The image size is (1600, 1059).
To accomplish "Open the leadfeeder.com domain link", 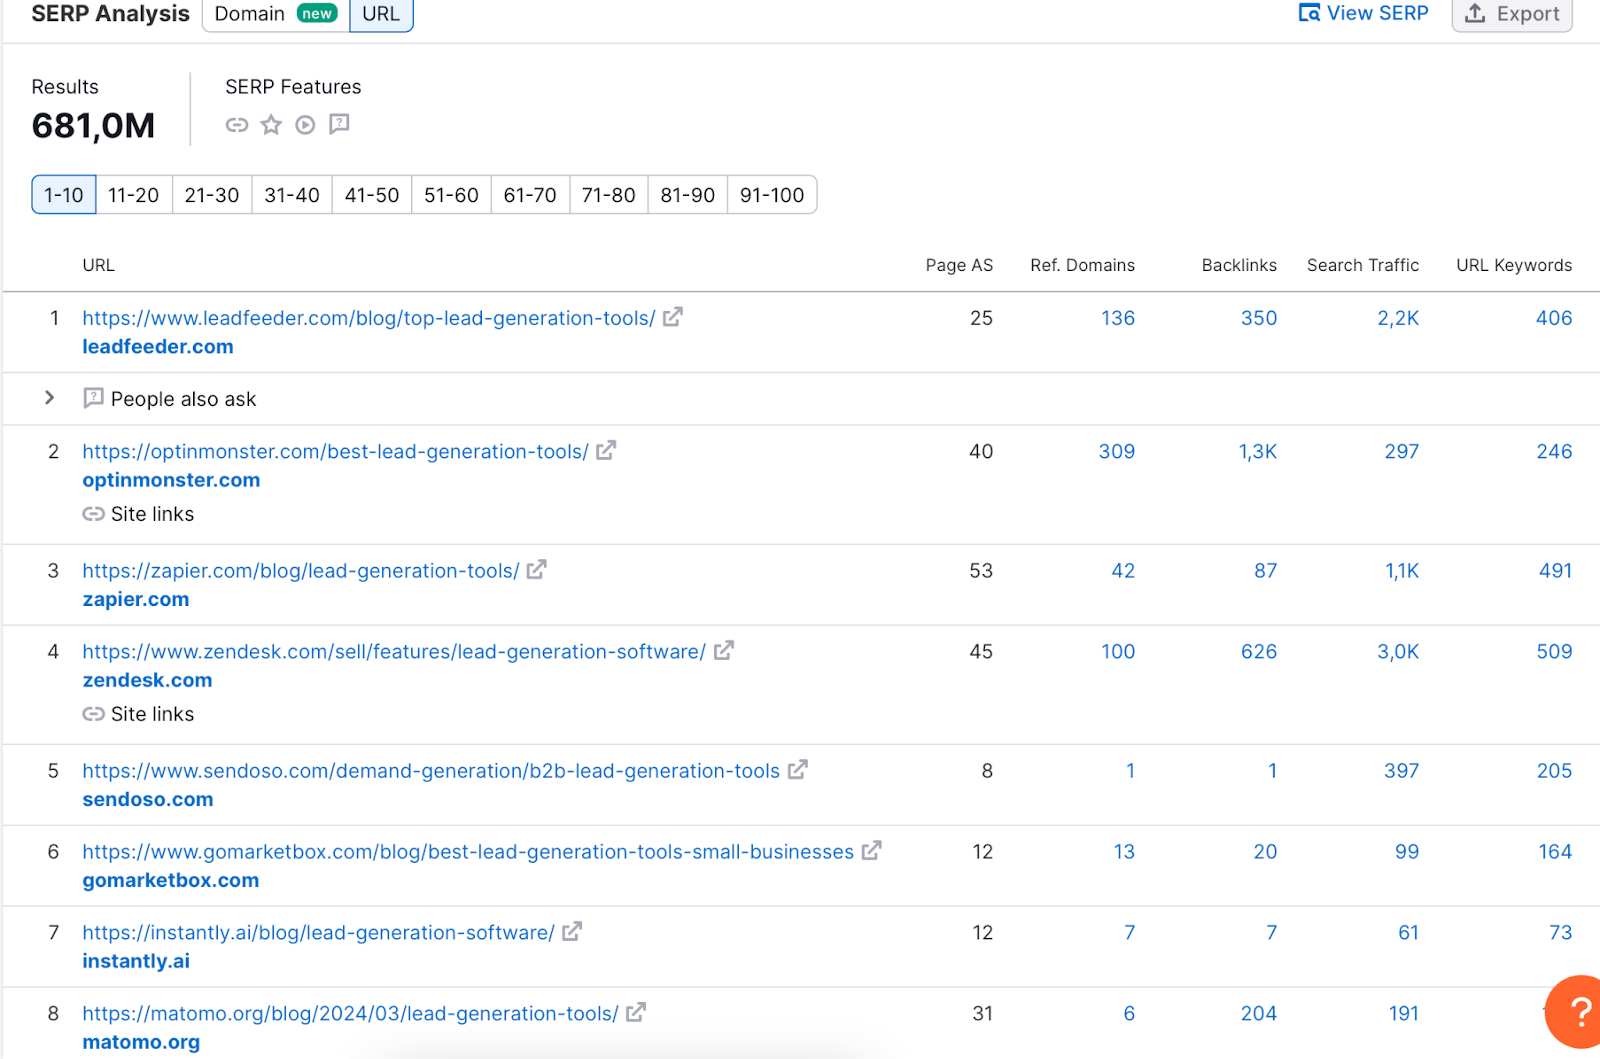I will pyautogui.click(x=158, y=347).
